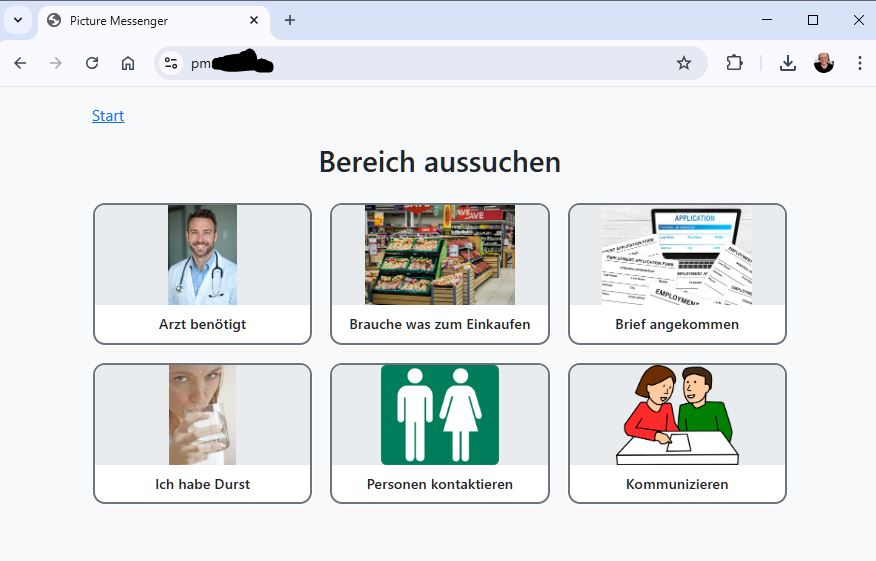
Task: Choose the Ich habe Durst label
Action: (202, 484)
